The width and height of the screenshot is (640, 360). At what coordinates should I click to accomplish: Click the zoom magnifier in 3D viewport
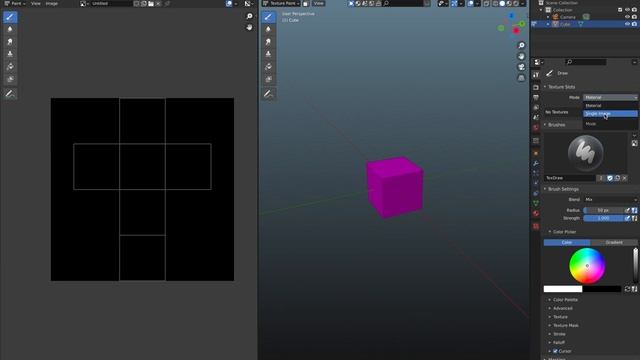click(521, 45)
